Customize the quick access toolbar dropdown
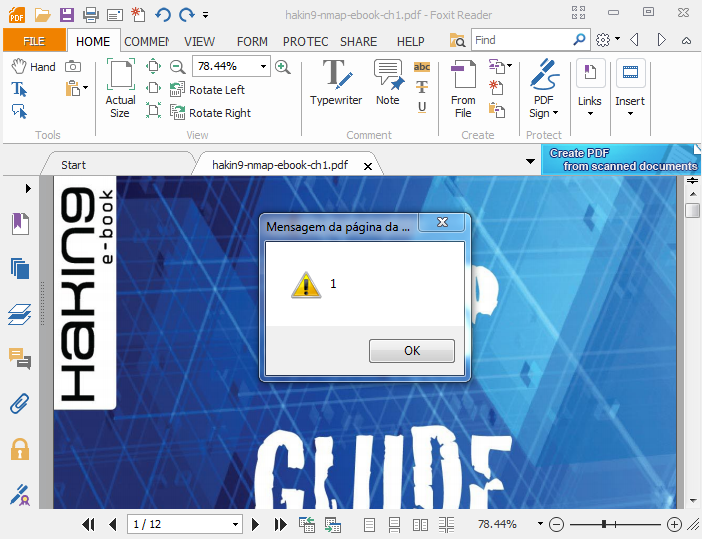The image size is (702, 539). (205, 15)
